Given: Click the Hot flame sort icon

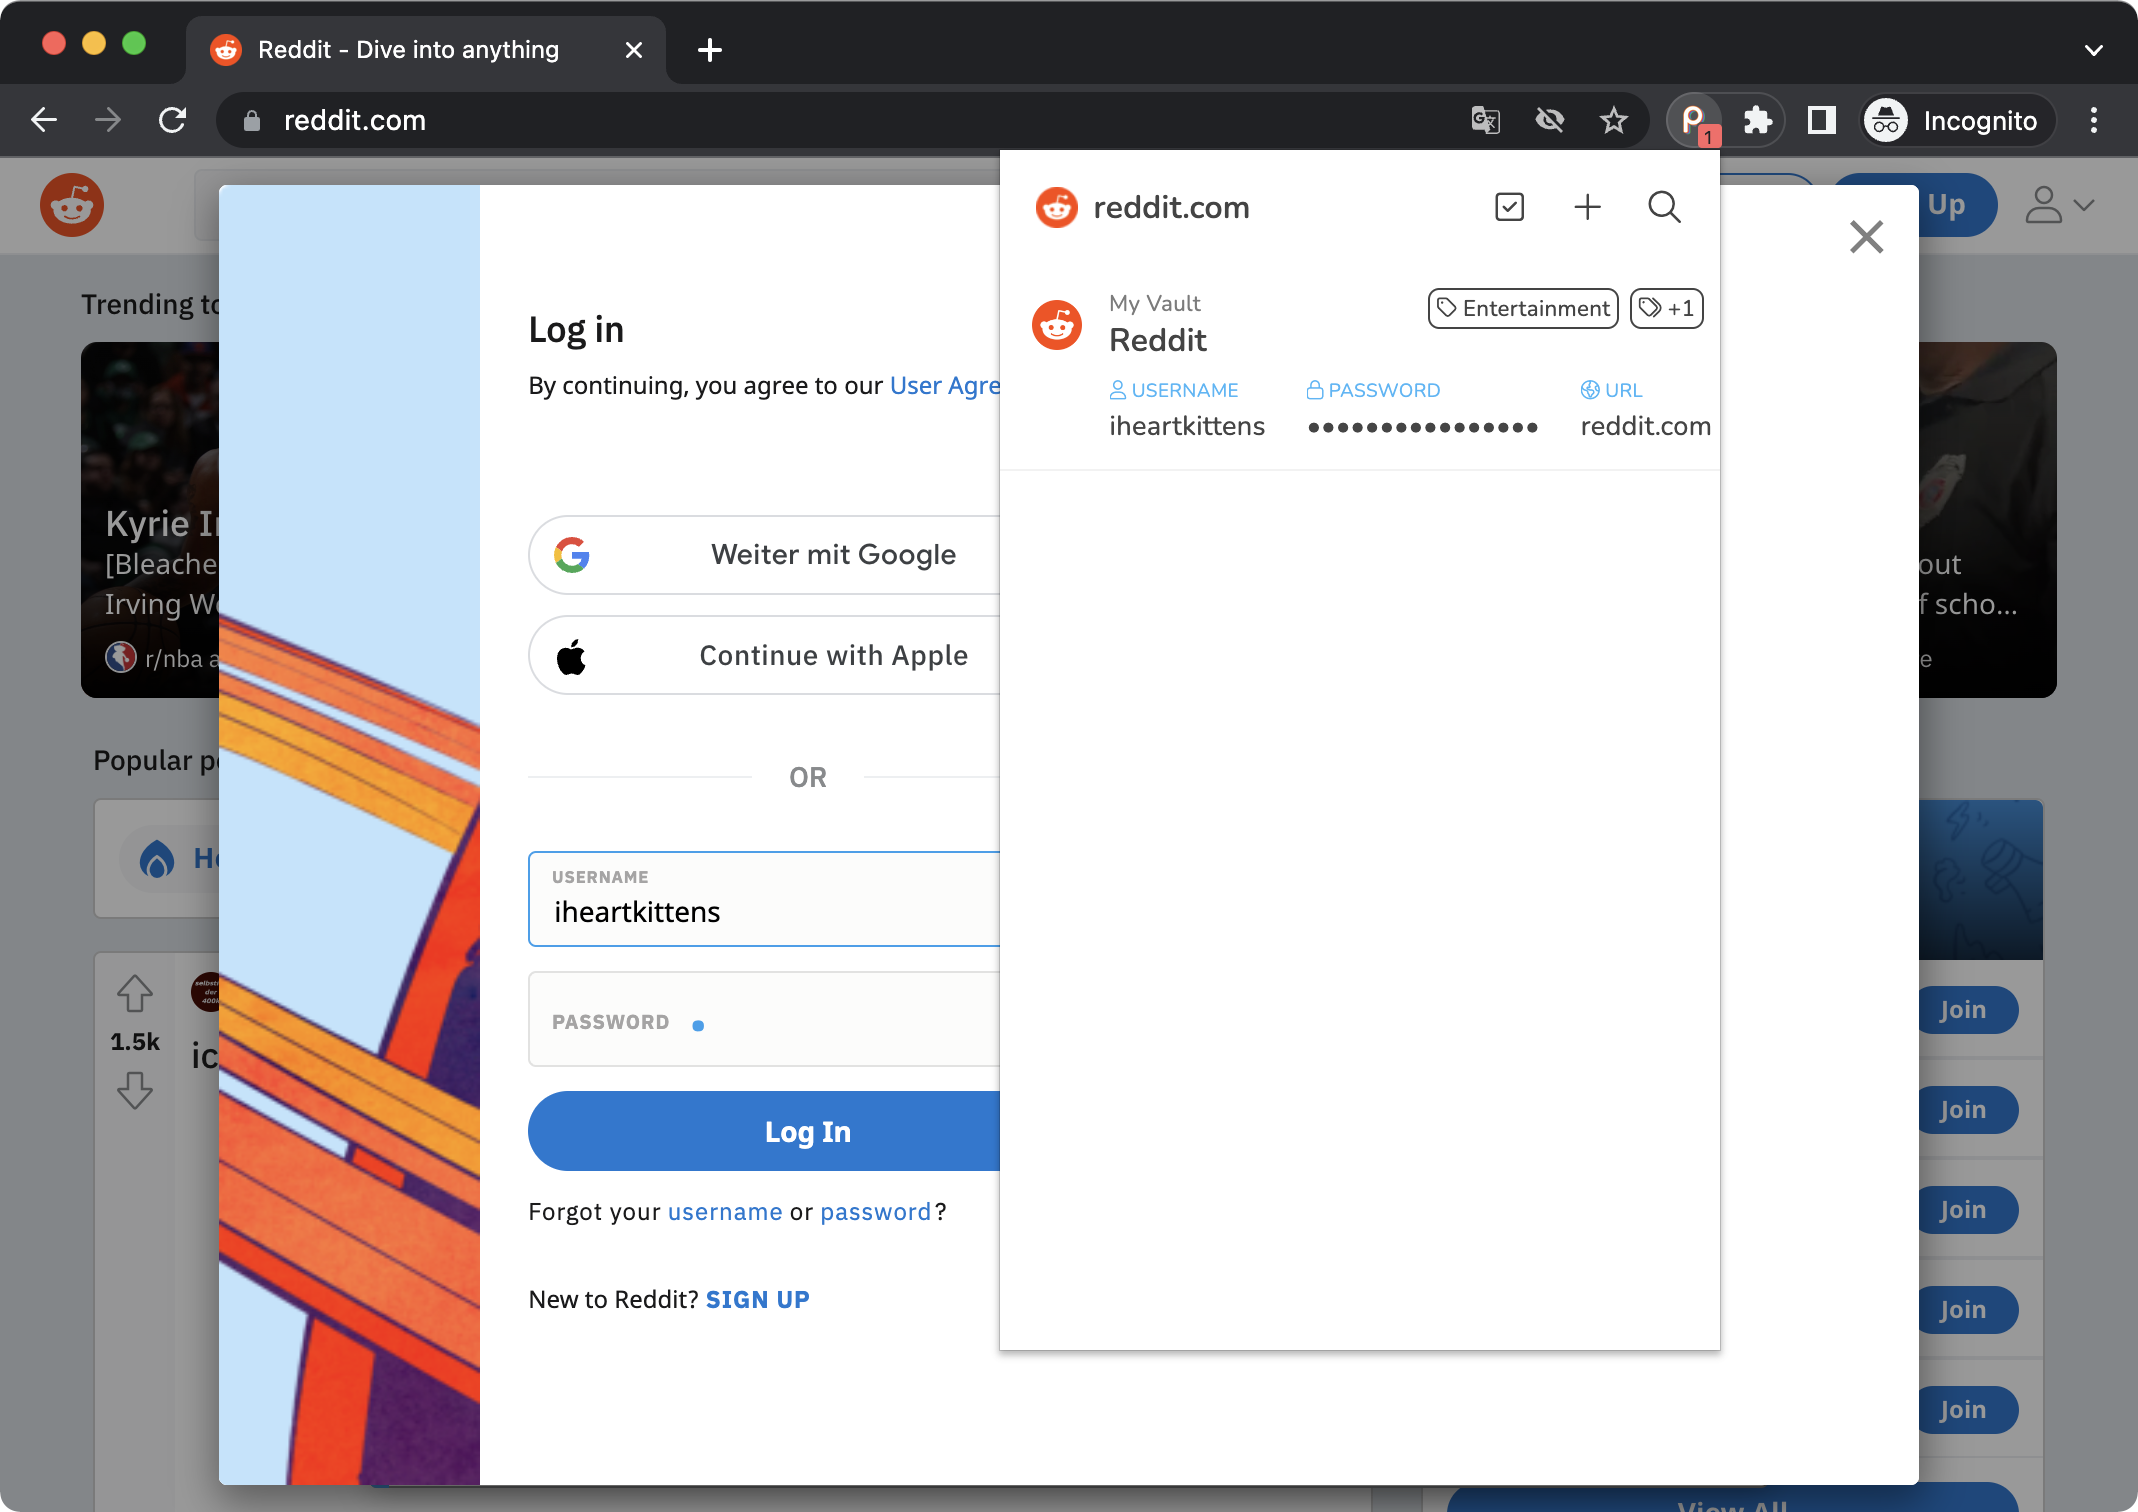Looking at the screenshot, I should click(157, 858).
